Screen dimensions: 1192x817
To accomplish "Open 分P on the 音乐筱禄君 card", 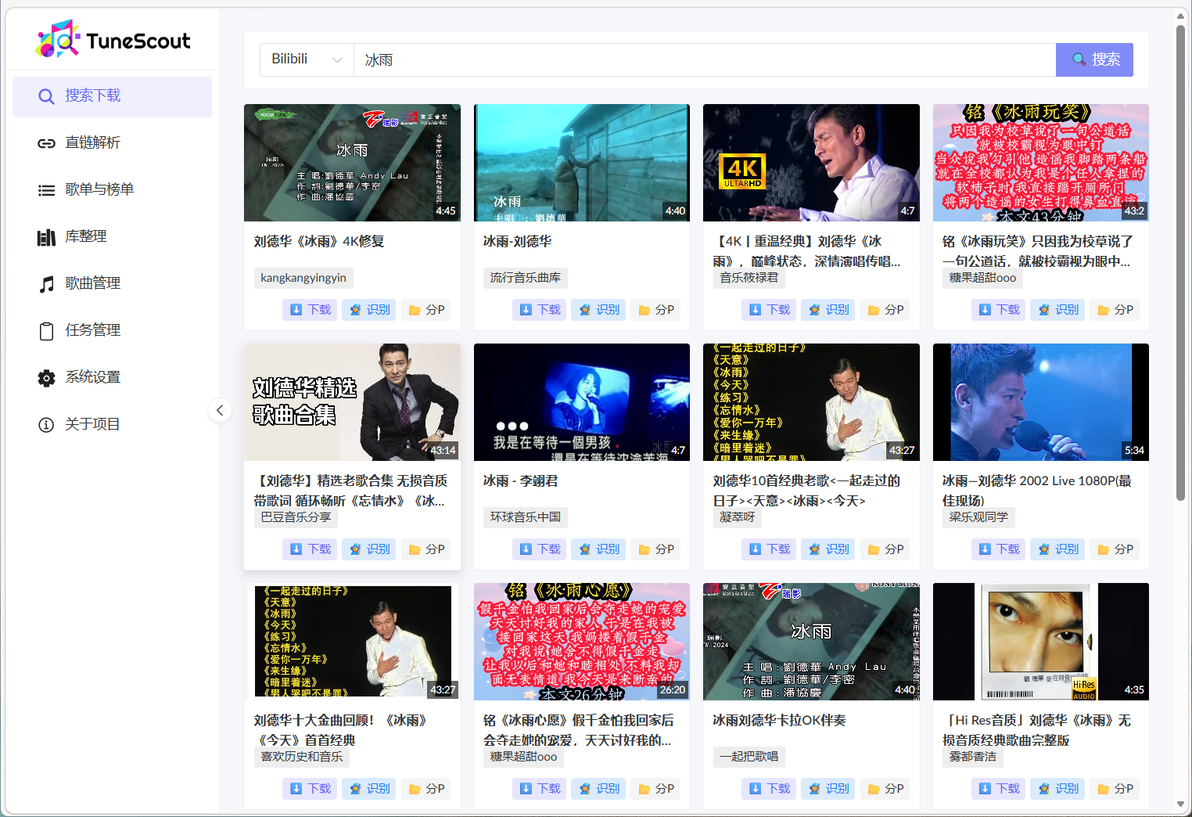I will (x=886, y=309).
